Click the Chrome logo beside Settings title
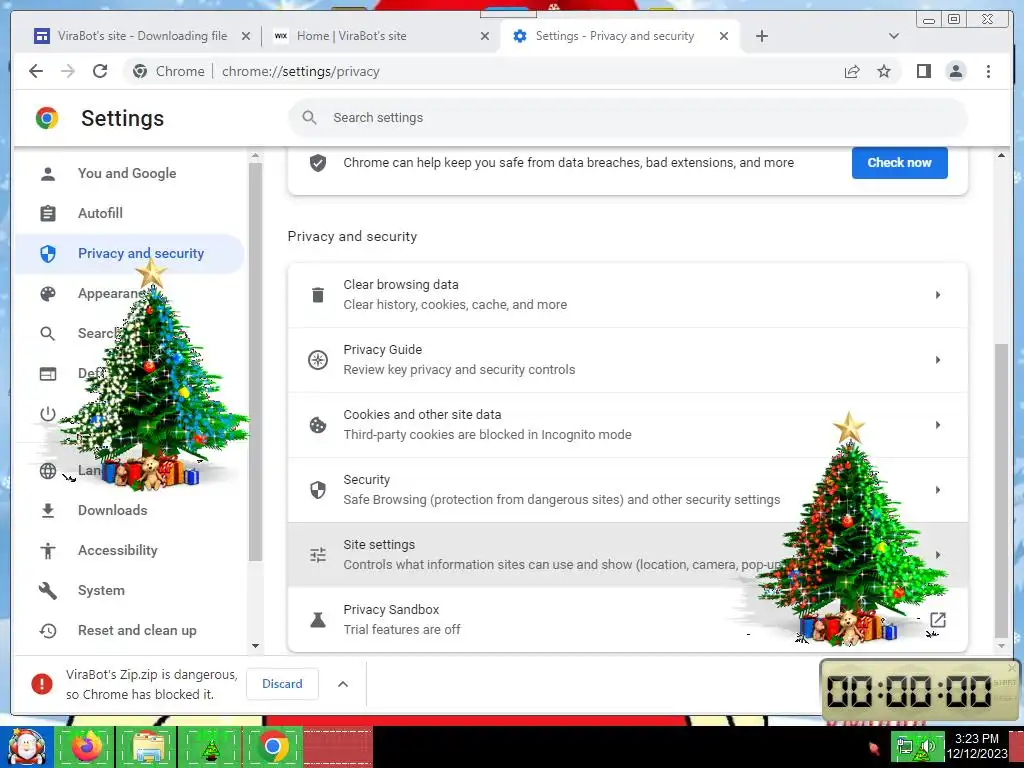The height and width of the screenshot is (768, 1024). coord(47,118)
